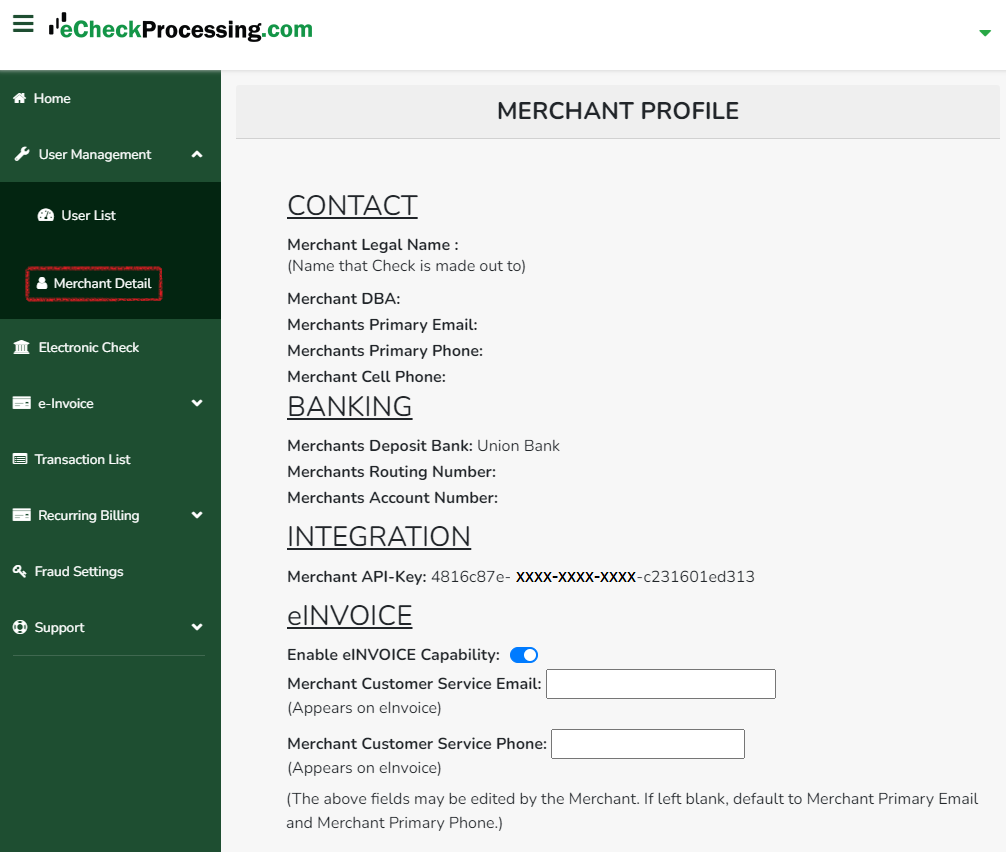Click the Support lifebuoy icon
This screenshot has width=1006, height=852.
[x=21, y=627]
